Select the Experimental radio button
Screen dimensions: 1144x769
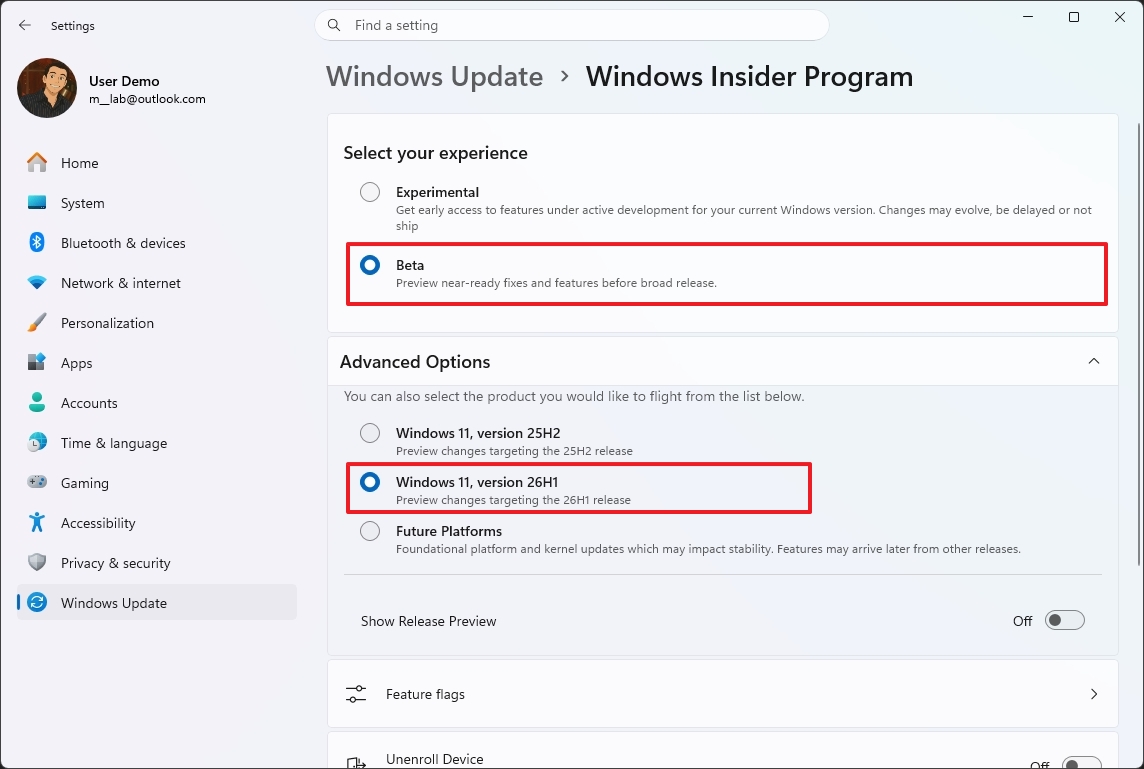(370, 192)
